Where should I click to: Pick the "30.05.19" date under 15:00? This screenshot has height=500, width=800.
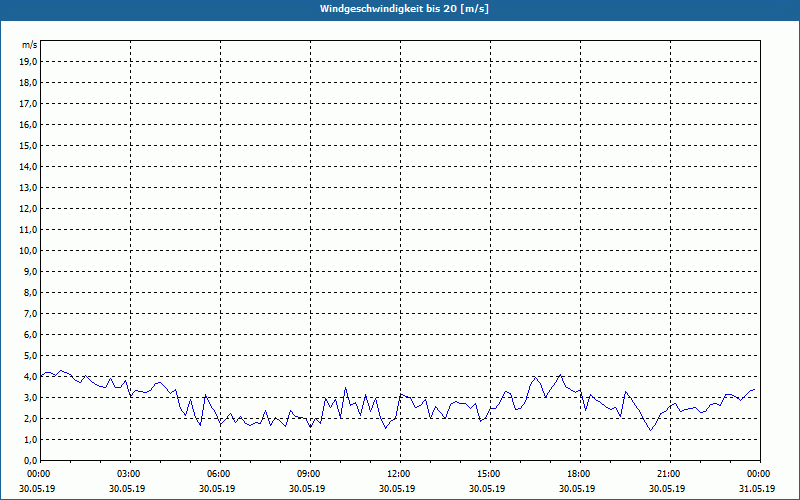pyautogui.click(x=487, y=488)
